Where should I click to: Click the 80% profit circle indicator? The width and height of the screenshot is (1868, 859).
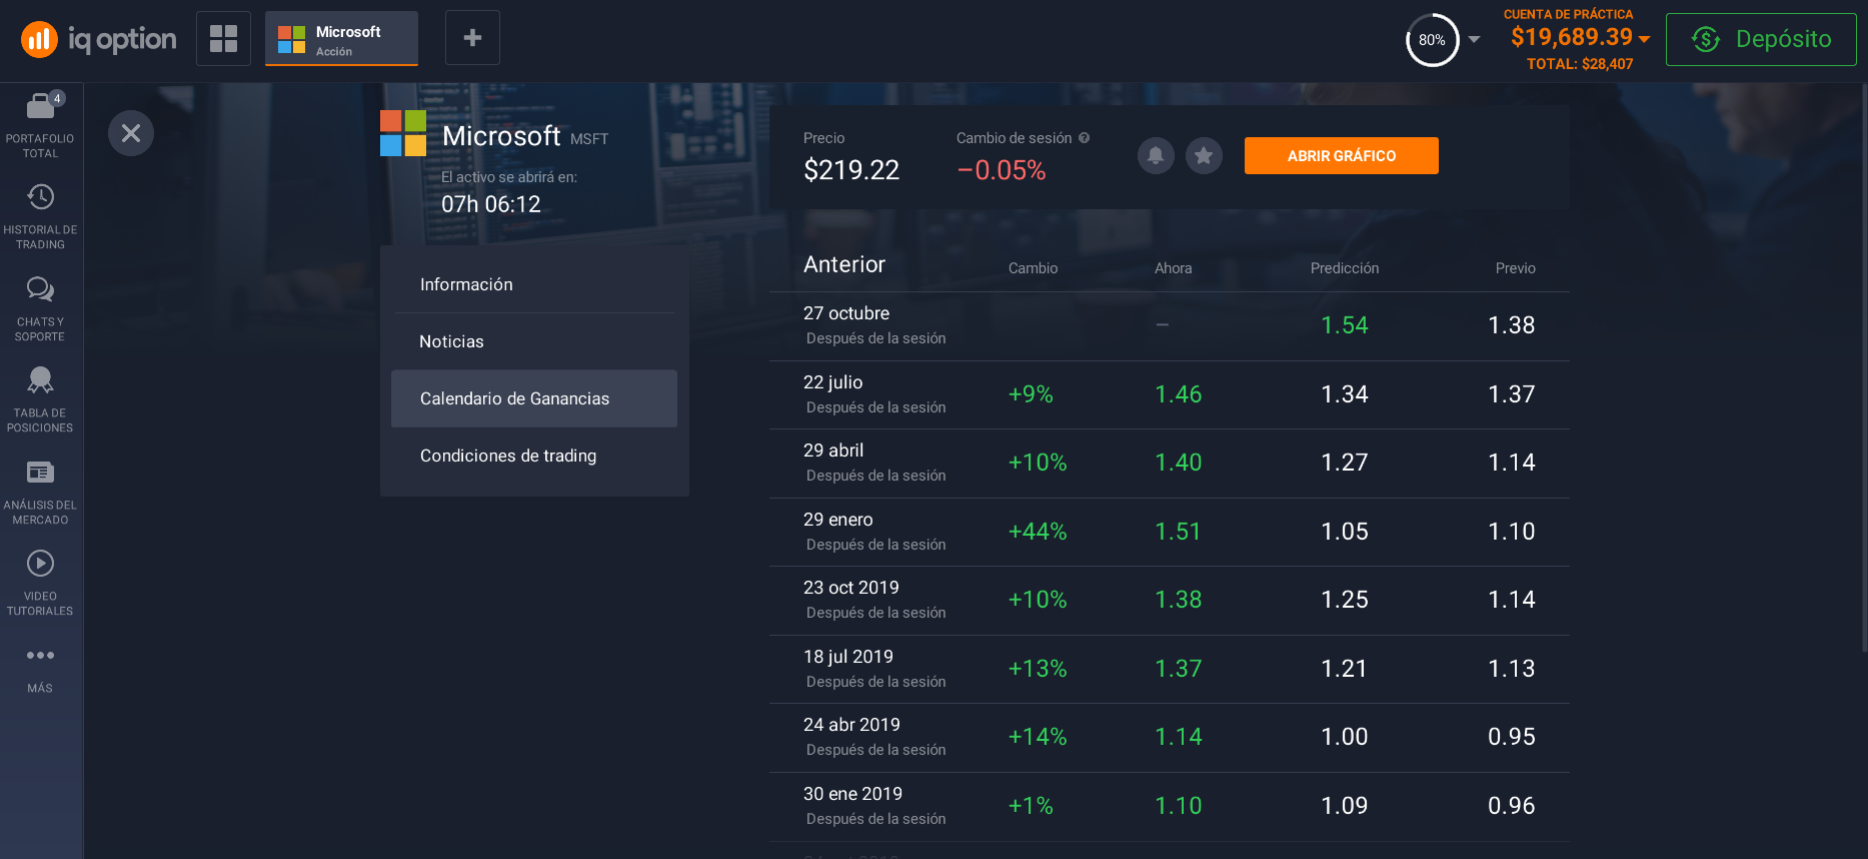[x=1432, y=40]
